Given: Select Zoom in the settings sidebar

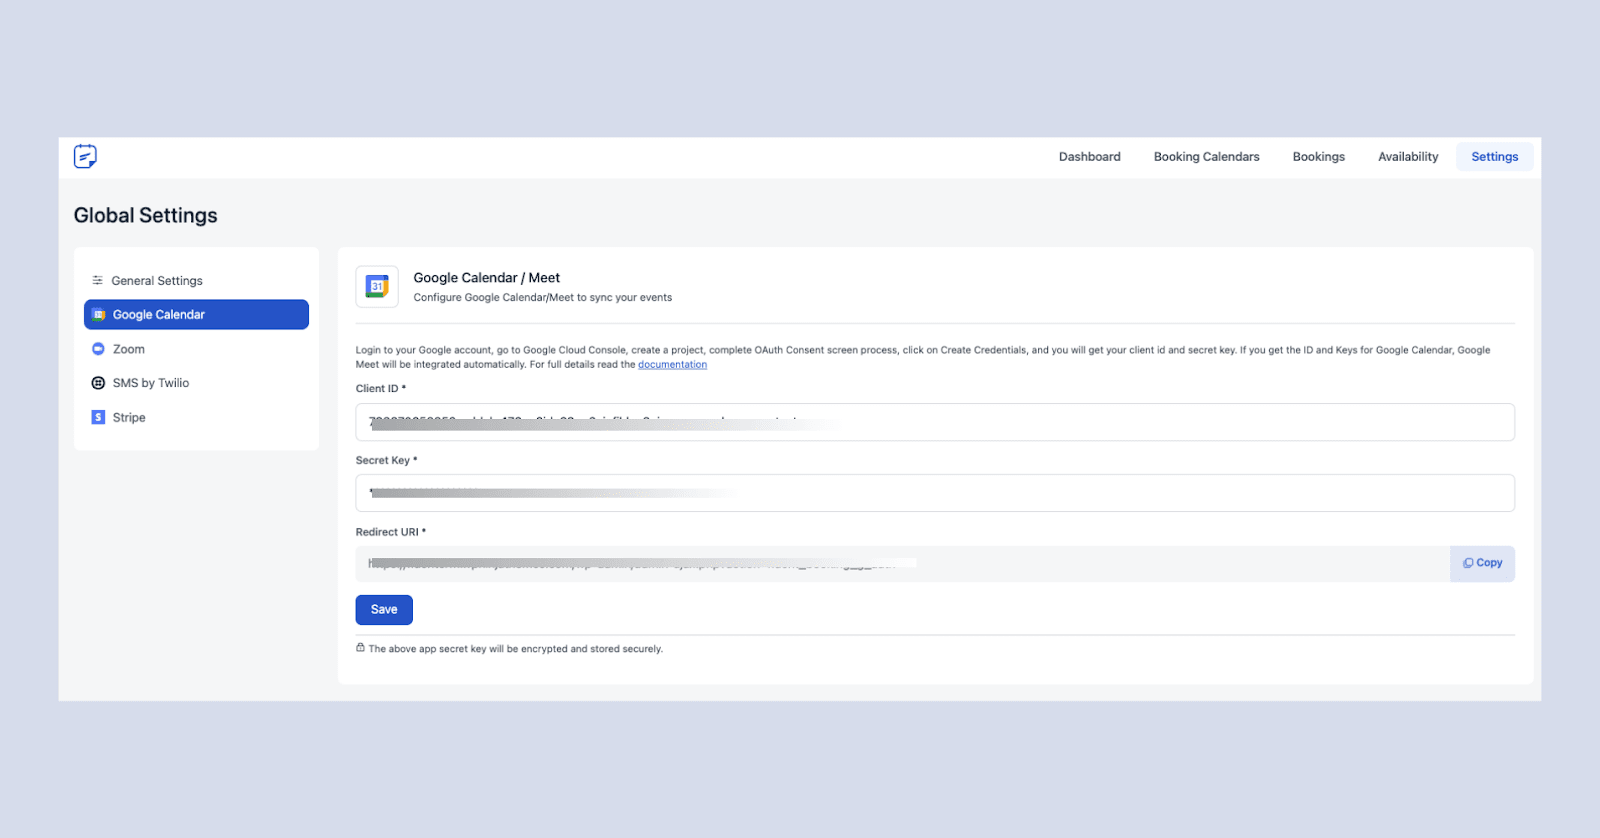Looking at the screenshot, I should tap(196, 349).
